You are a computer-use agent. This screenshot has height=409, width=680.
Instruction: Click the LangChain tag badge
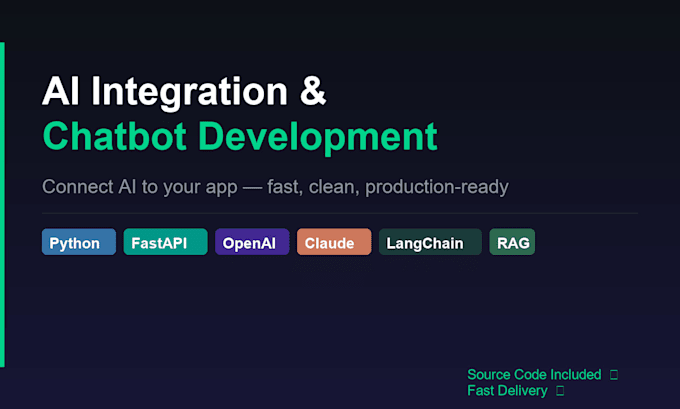[x=430, y=242]
